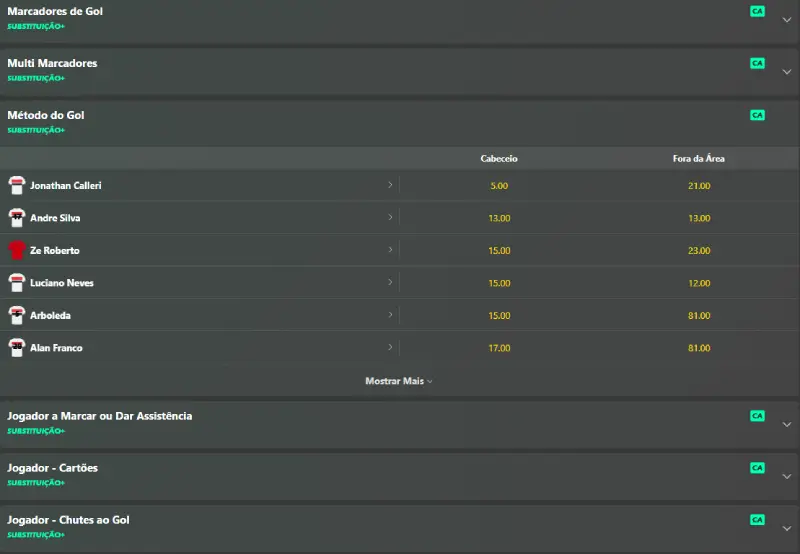Viewport: 800px width, 554px height.
Task: Click Ze Roberto's red jersey icon
Action: [x=17, y=250]
